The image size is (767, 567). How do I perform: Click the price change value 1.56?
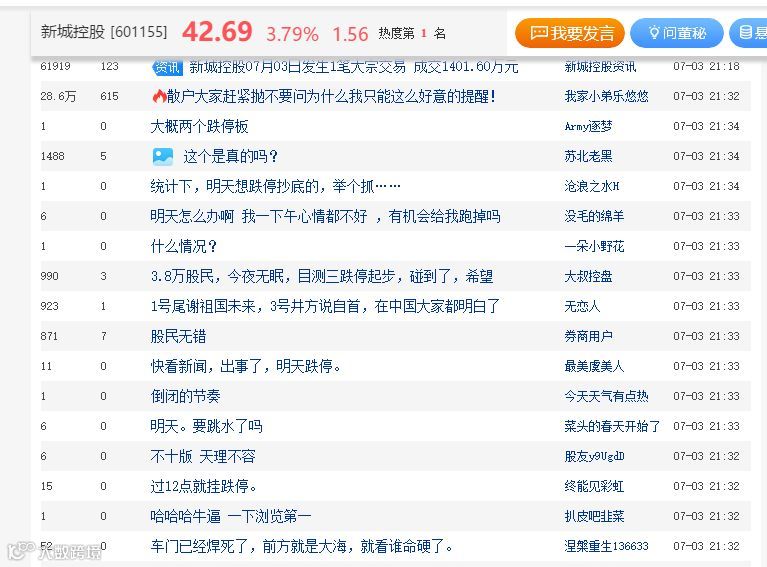coord(350,34)
